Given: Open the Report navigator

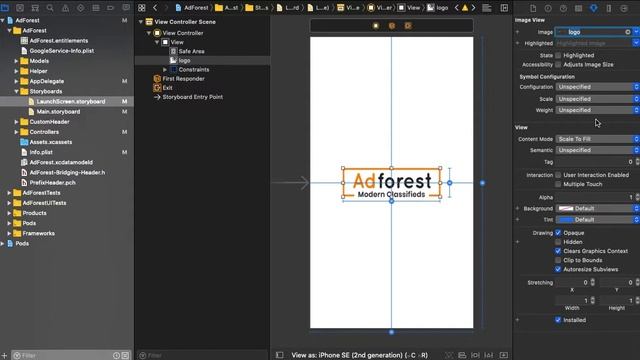Looking at the screenshot, I should coord(126,8).
